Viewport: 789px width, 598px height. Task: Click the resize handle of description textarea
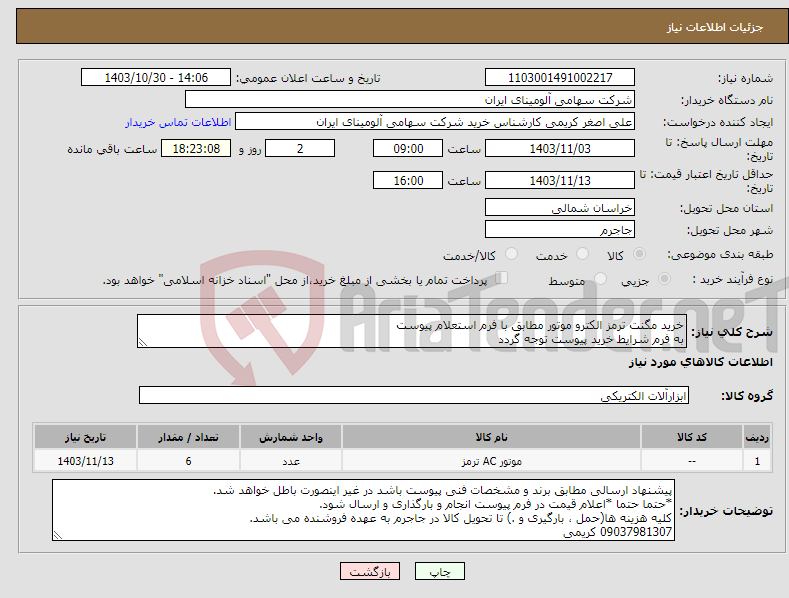(143, 342)
